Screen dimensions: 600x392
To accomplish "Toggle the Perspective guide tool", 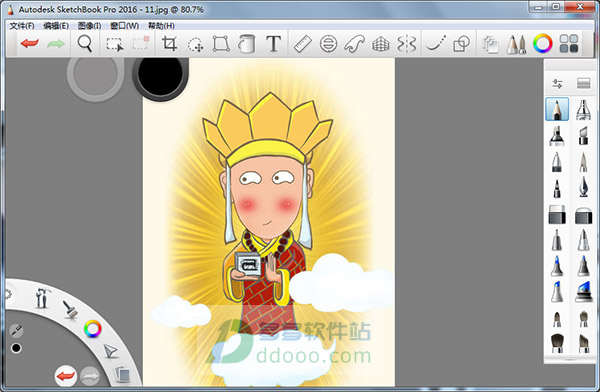I will (x=380, y=44).
